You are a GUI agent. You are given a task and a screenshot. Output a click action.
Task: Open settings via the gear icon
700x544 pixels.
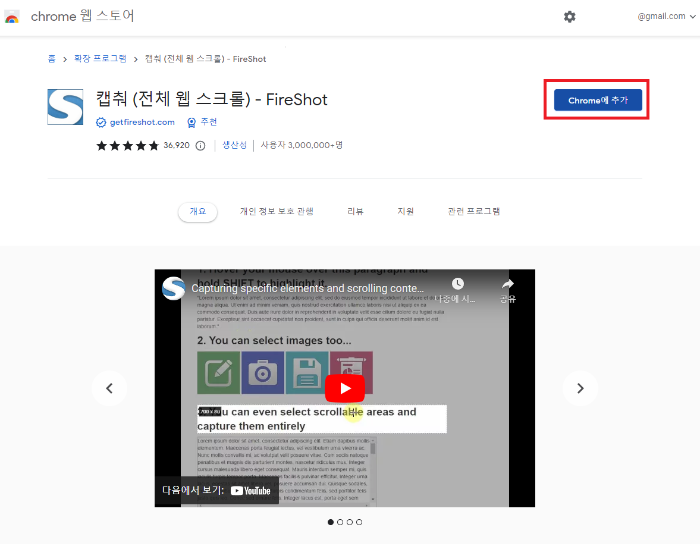click(x=569, y=17)
